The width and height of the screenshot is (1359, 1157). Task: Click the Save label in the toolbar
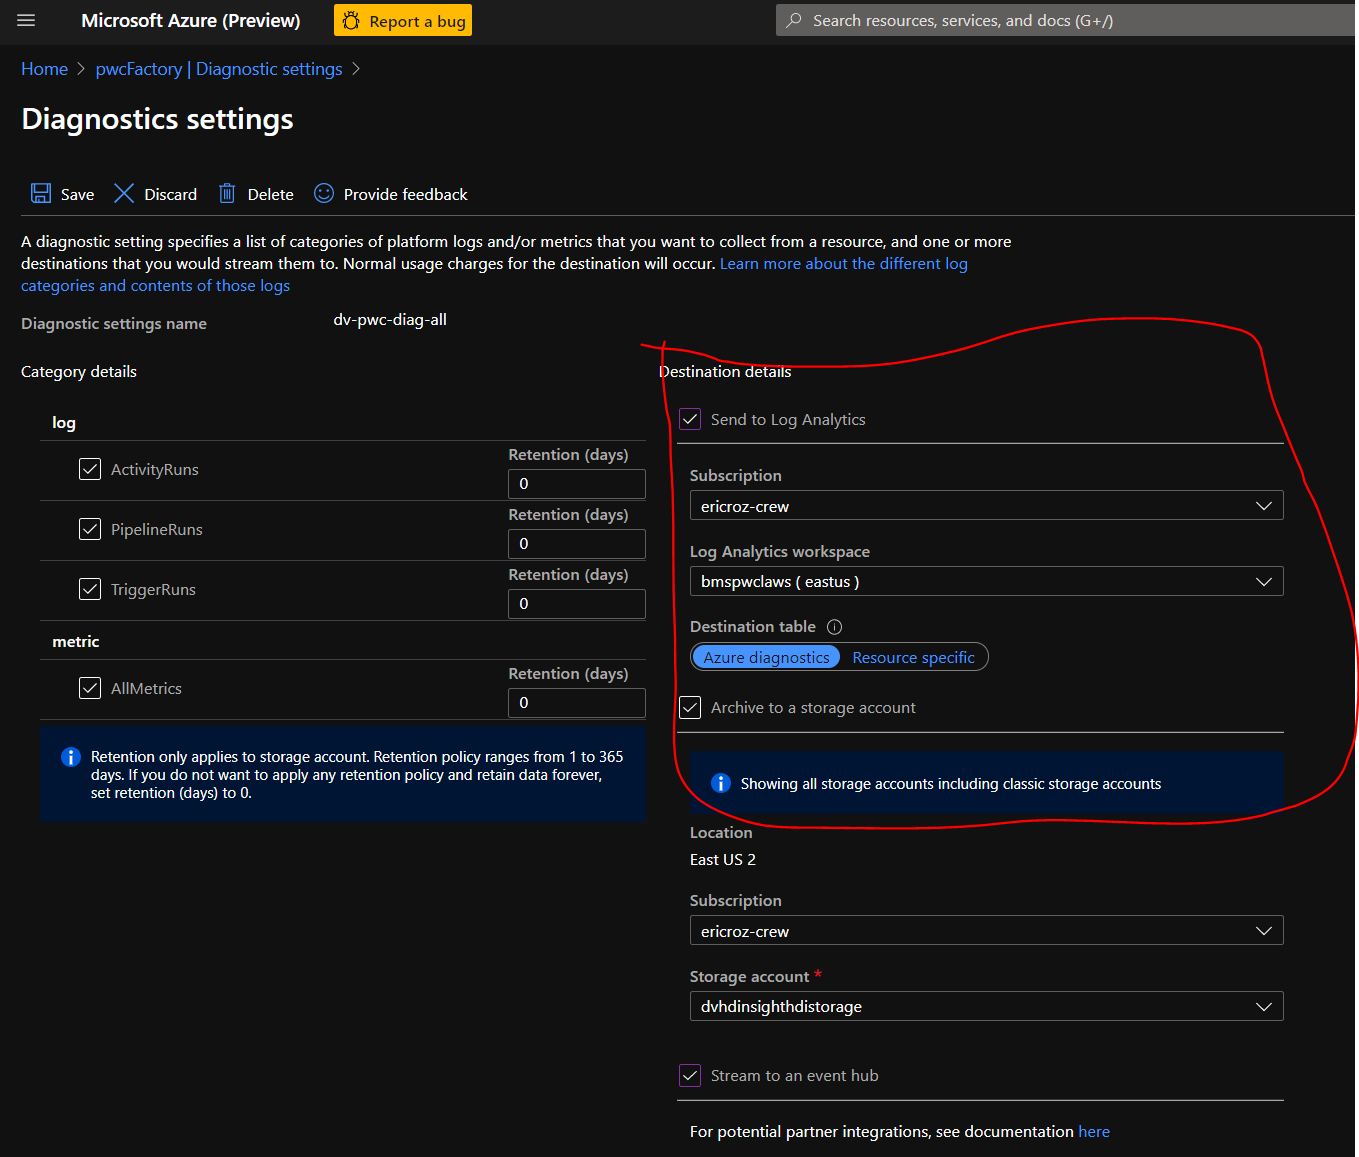pos(77,194)
